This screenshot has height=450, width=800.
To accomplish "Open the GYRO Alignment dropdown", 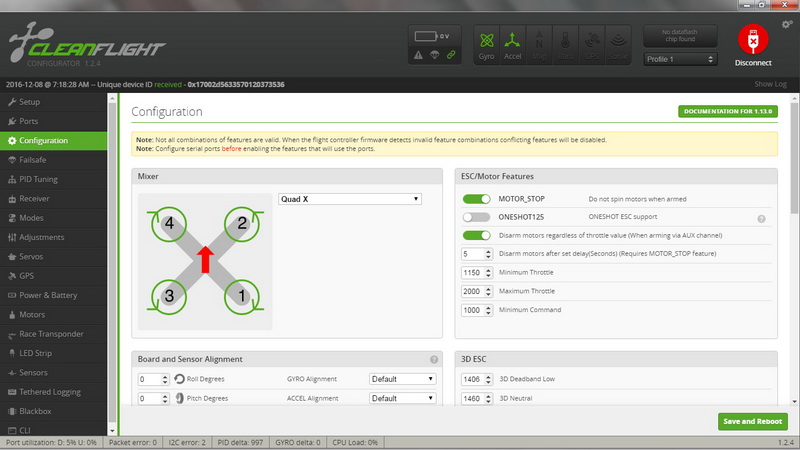I will 402,379.
